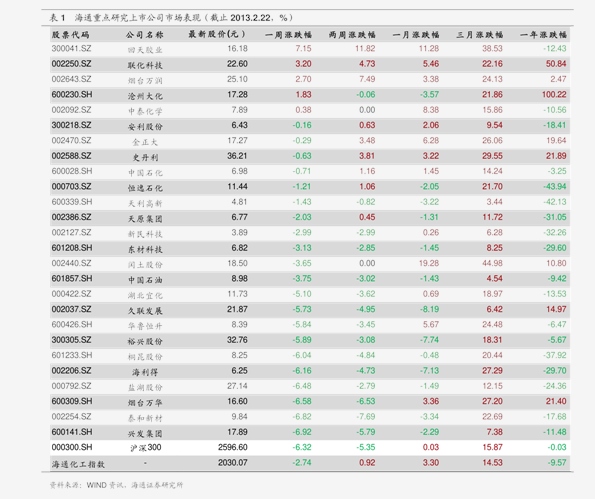The height and width of the screenshot is (499, 595).
Task: Click the 最新股价(元) column header
Action: pyautogui.click(x=217, y=35)
